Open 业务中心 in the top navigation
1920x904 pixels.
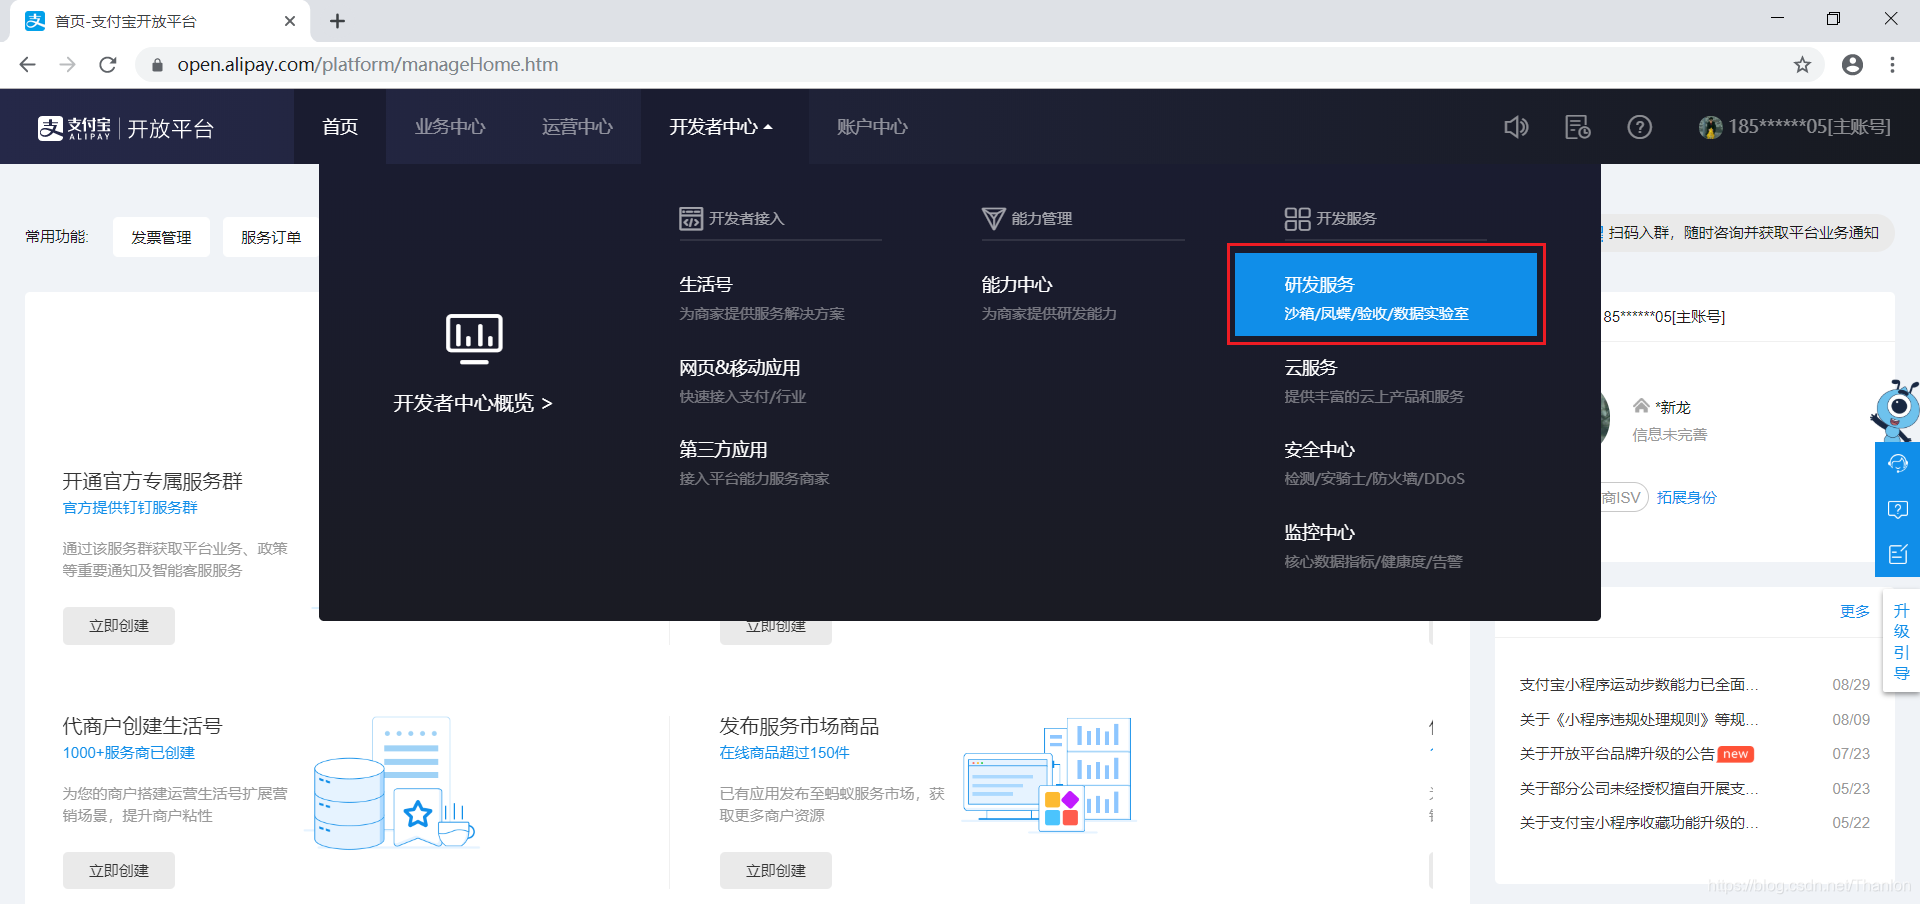click(x=450, y=127)
